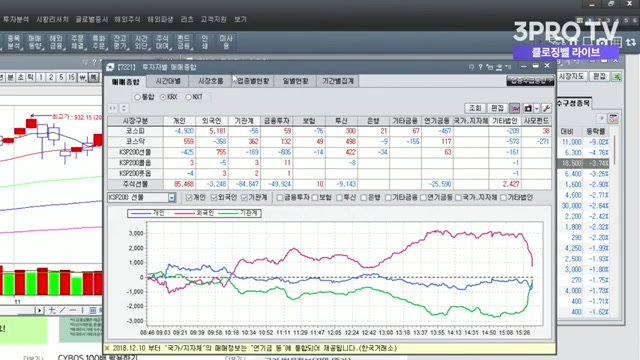Uncheck the 기관계 checkbox
Screen dimensions: 640x360
coord(244,198)
